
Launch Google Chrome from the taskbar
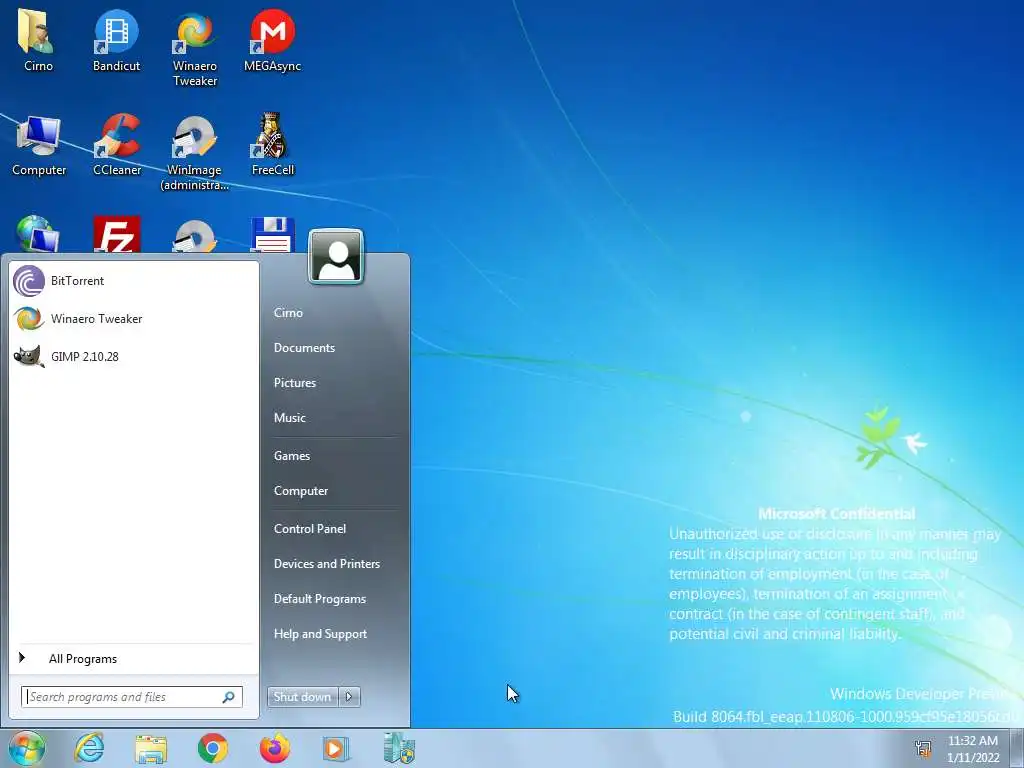[213, 748]
